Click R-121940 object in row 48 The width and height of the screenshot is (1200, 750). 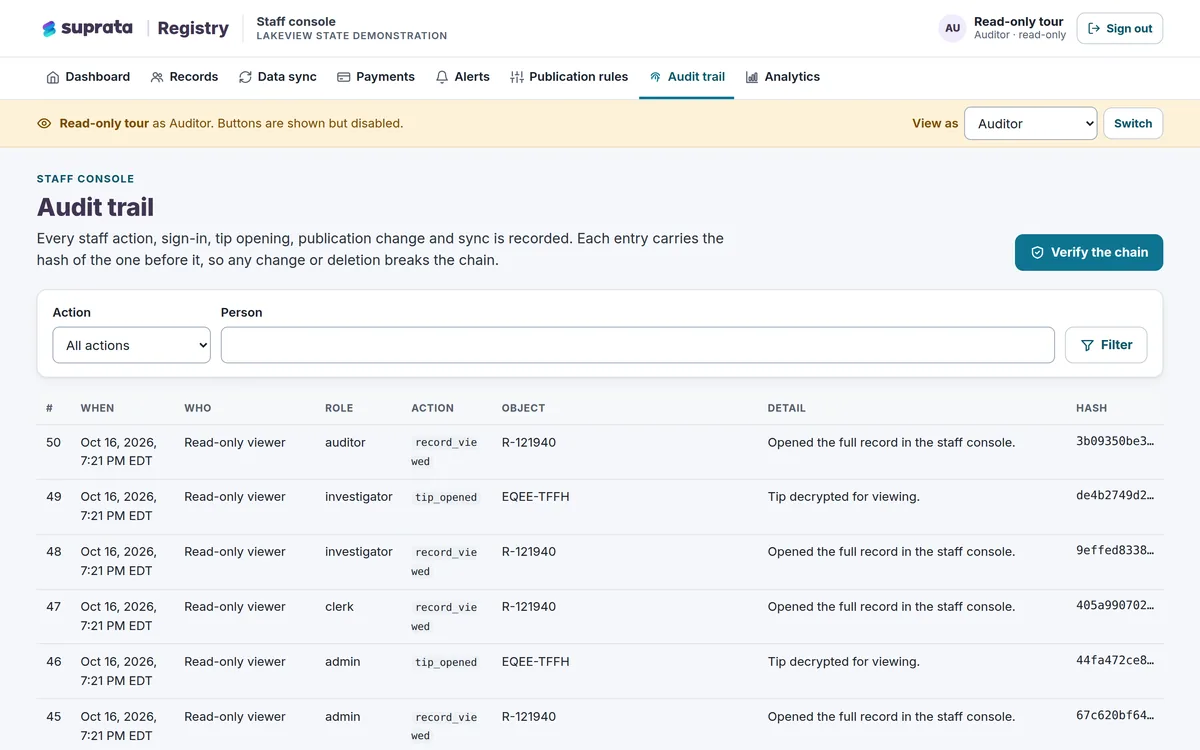(529, 552)
